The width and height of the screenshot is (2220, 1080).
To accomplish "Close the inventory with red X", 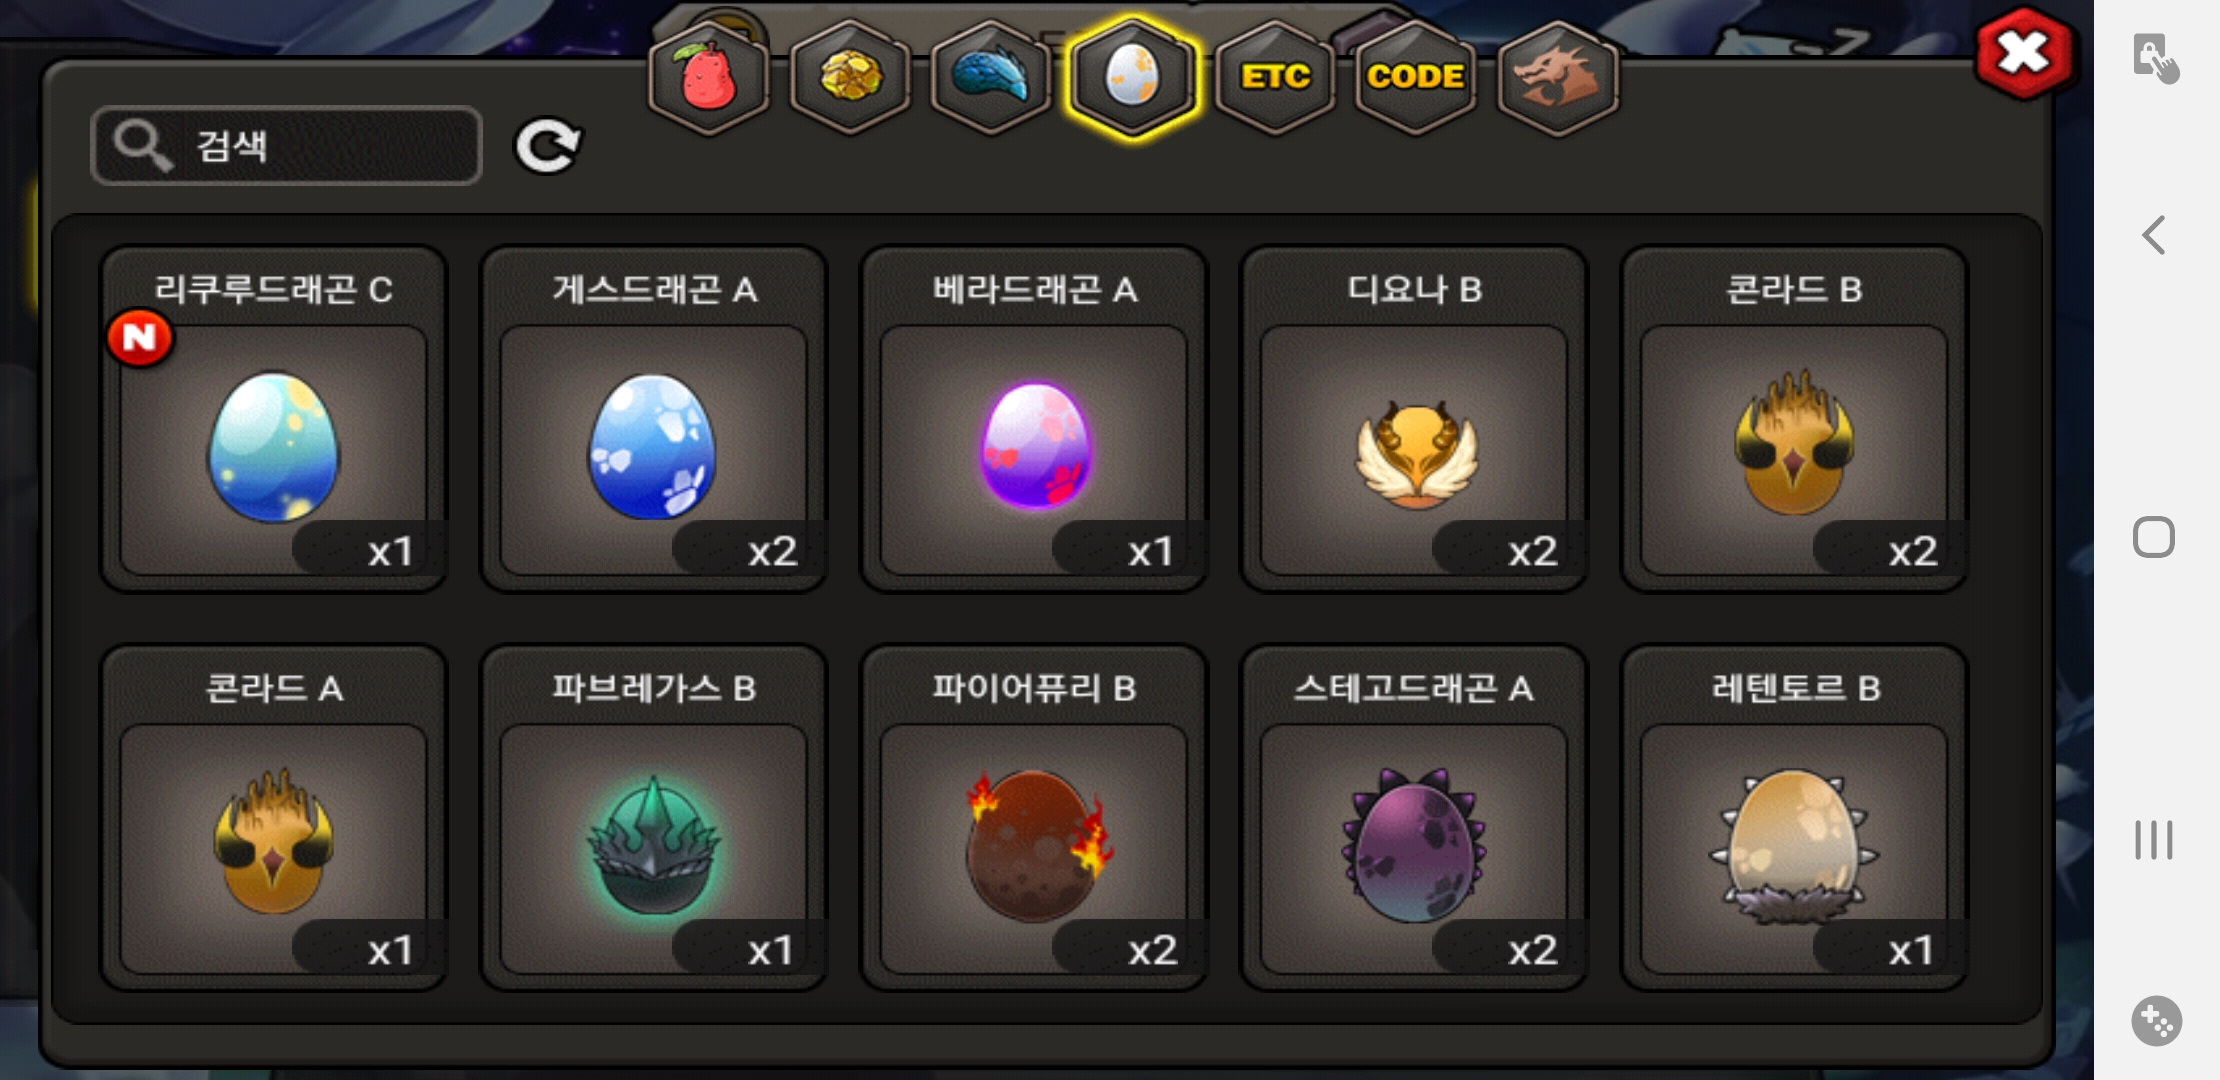I will coord(2025,53).
